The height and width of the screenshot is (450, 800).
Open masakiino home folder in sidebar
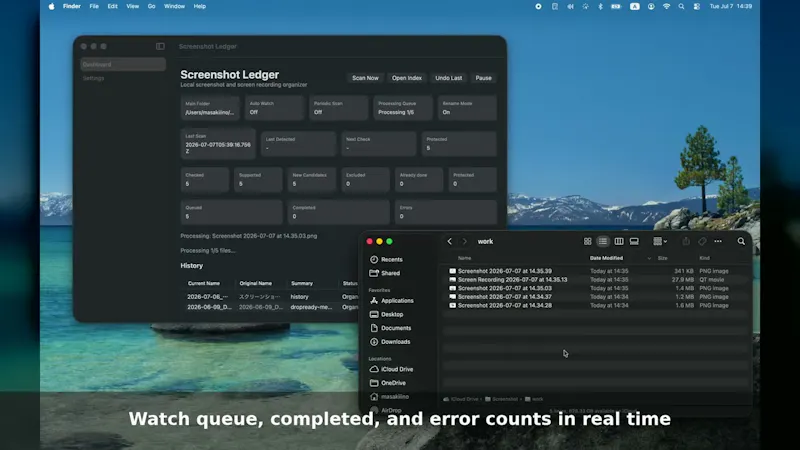pos(389,396)
